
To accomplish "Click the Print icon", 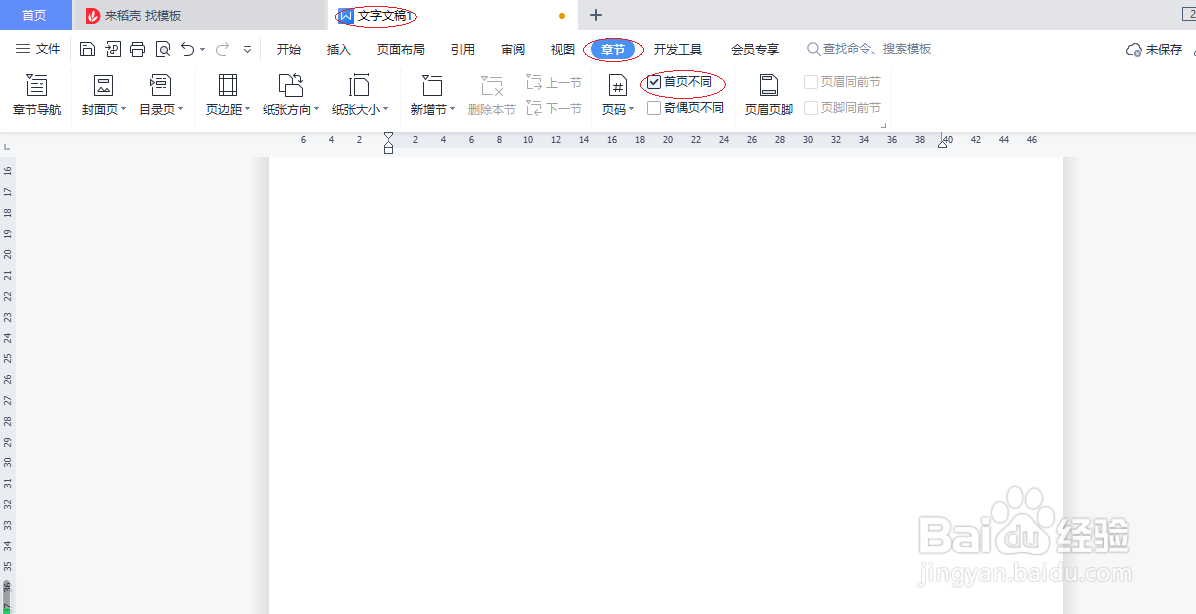I will [136, 48].
